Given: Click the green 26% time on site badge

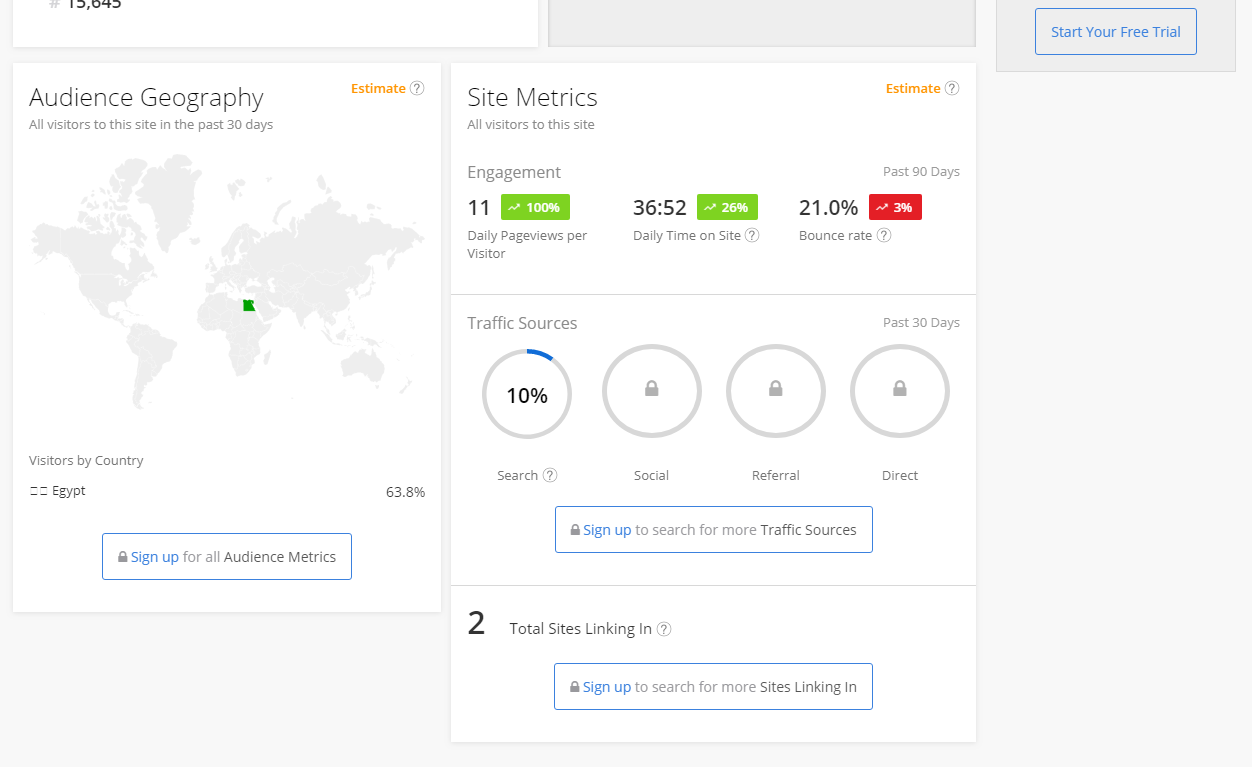Looking at the screenshot, I should tap(727, 207).
